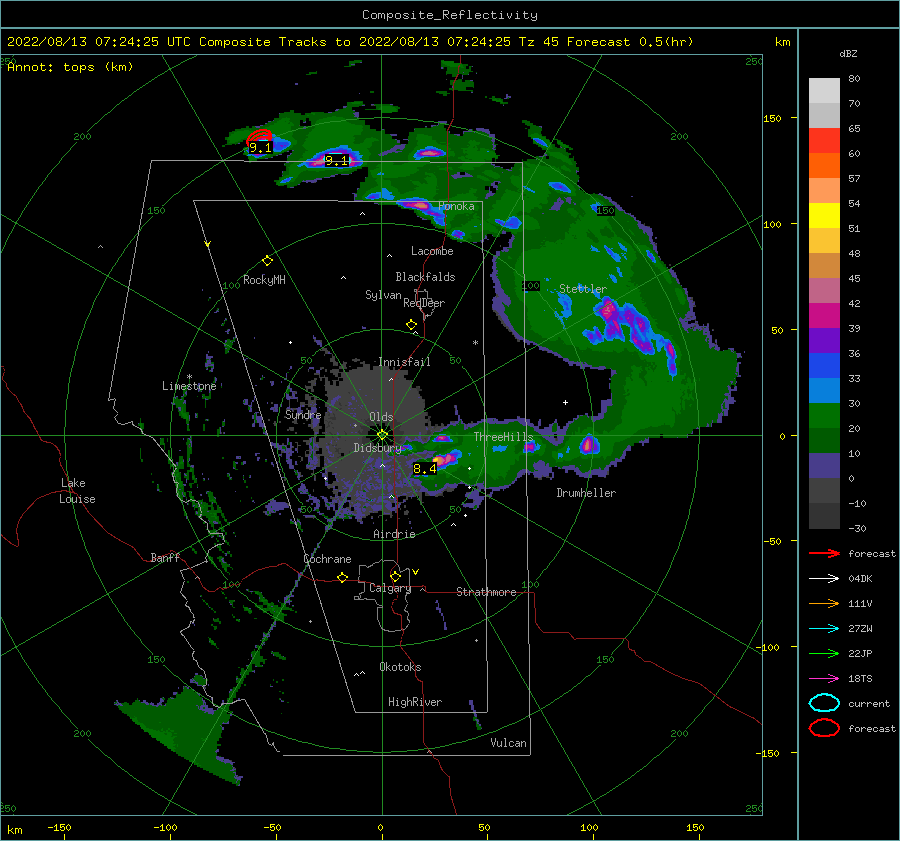Click the red forecast arrow in legend
The image size is (900, 841).
click(824, 553)
